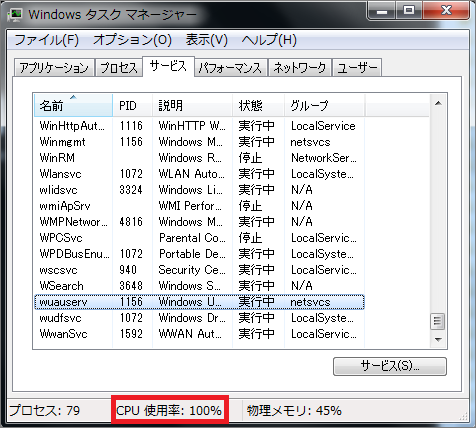Click PID 3648 cell

point(131,286)
